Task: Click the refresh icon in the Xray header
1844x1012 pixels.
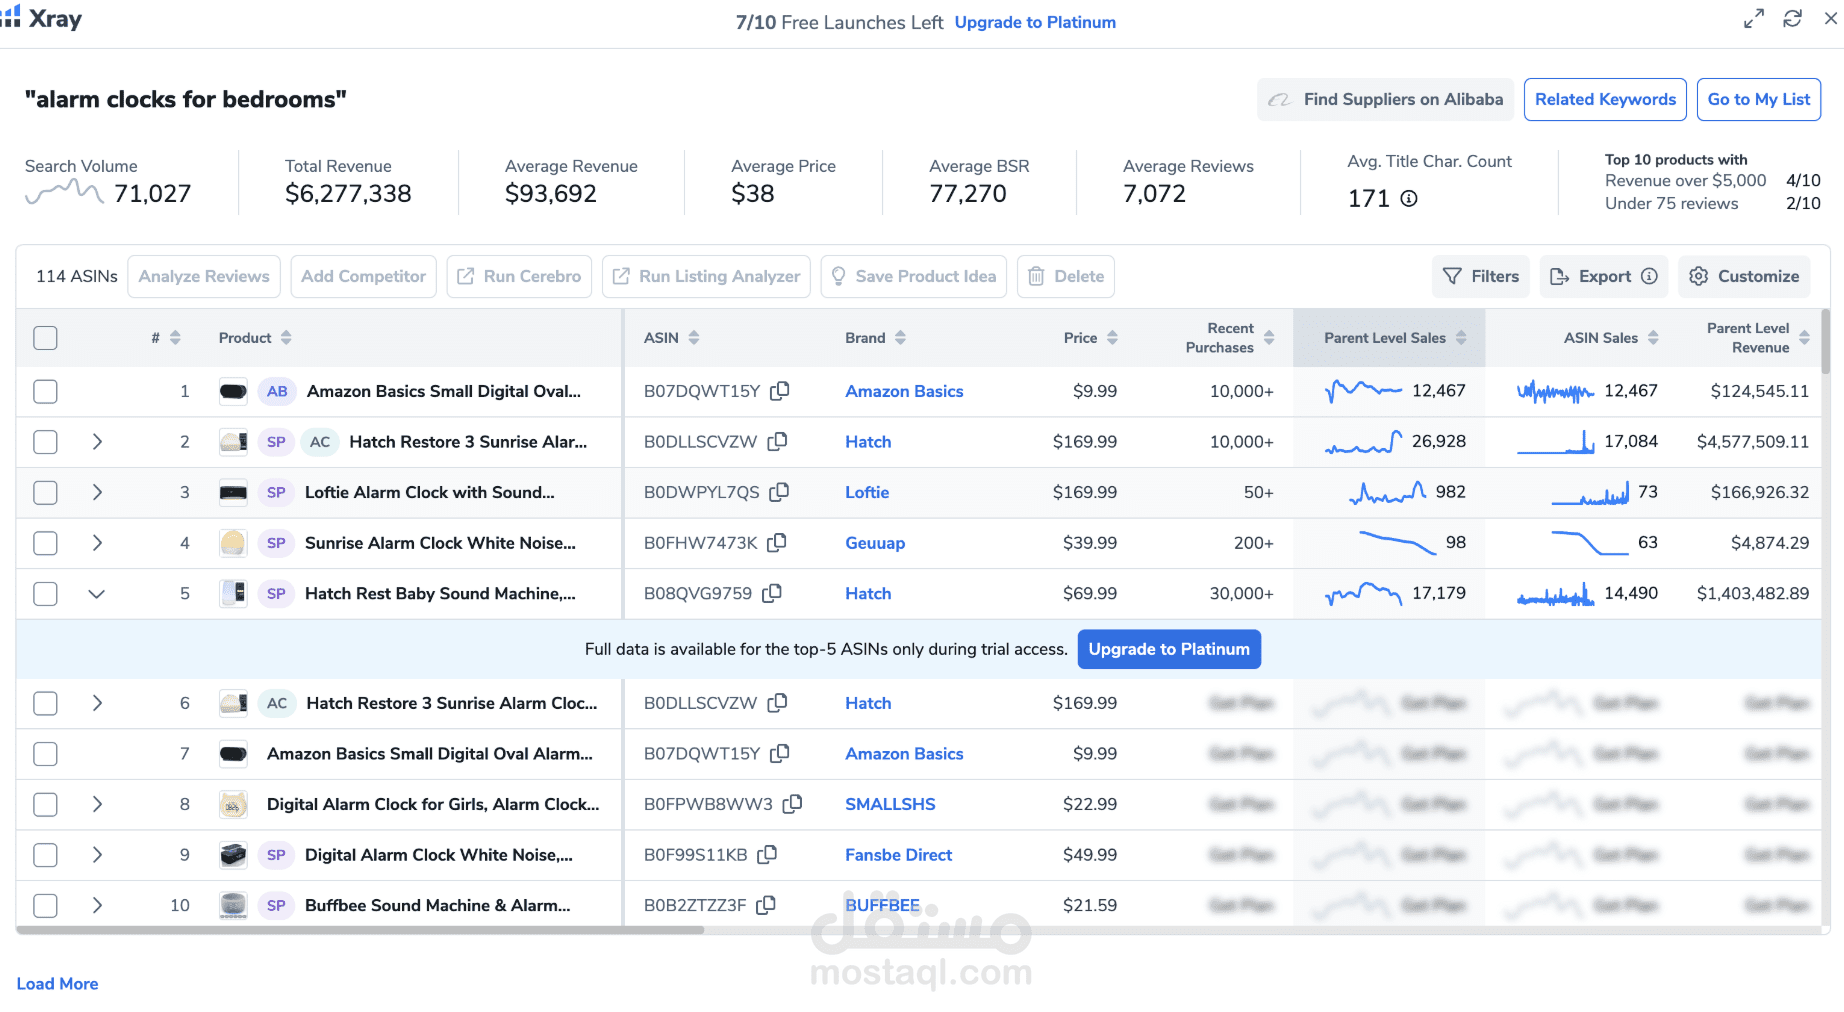Action: click(1792, 19)
